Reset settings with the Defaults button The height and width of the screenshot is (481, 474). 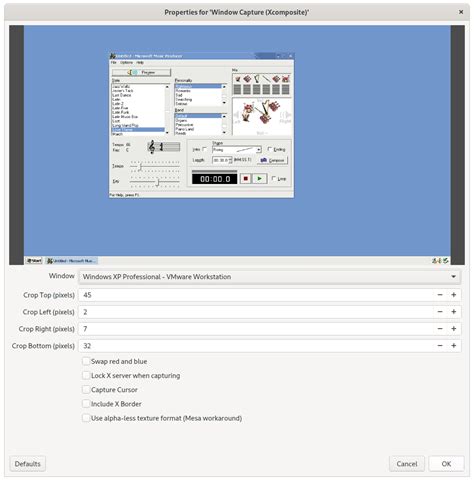(x=28, y=464)
